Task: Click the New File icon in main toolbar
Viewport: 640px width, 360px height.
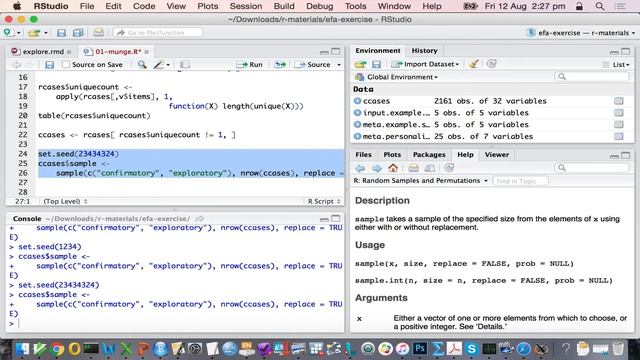Action: click(8, 32)
